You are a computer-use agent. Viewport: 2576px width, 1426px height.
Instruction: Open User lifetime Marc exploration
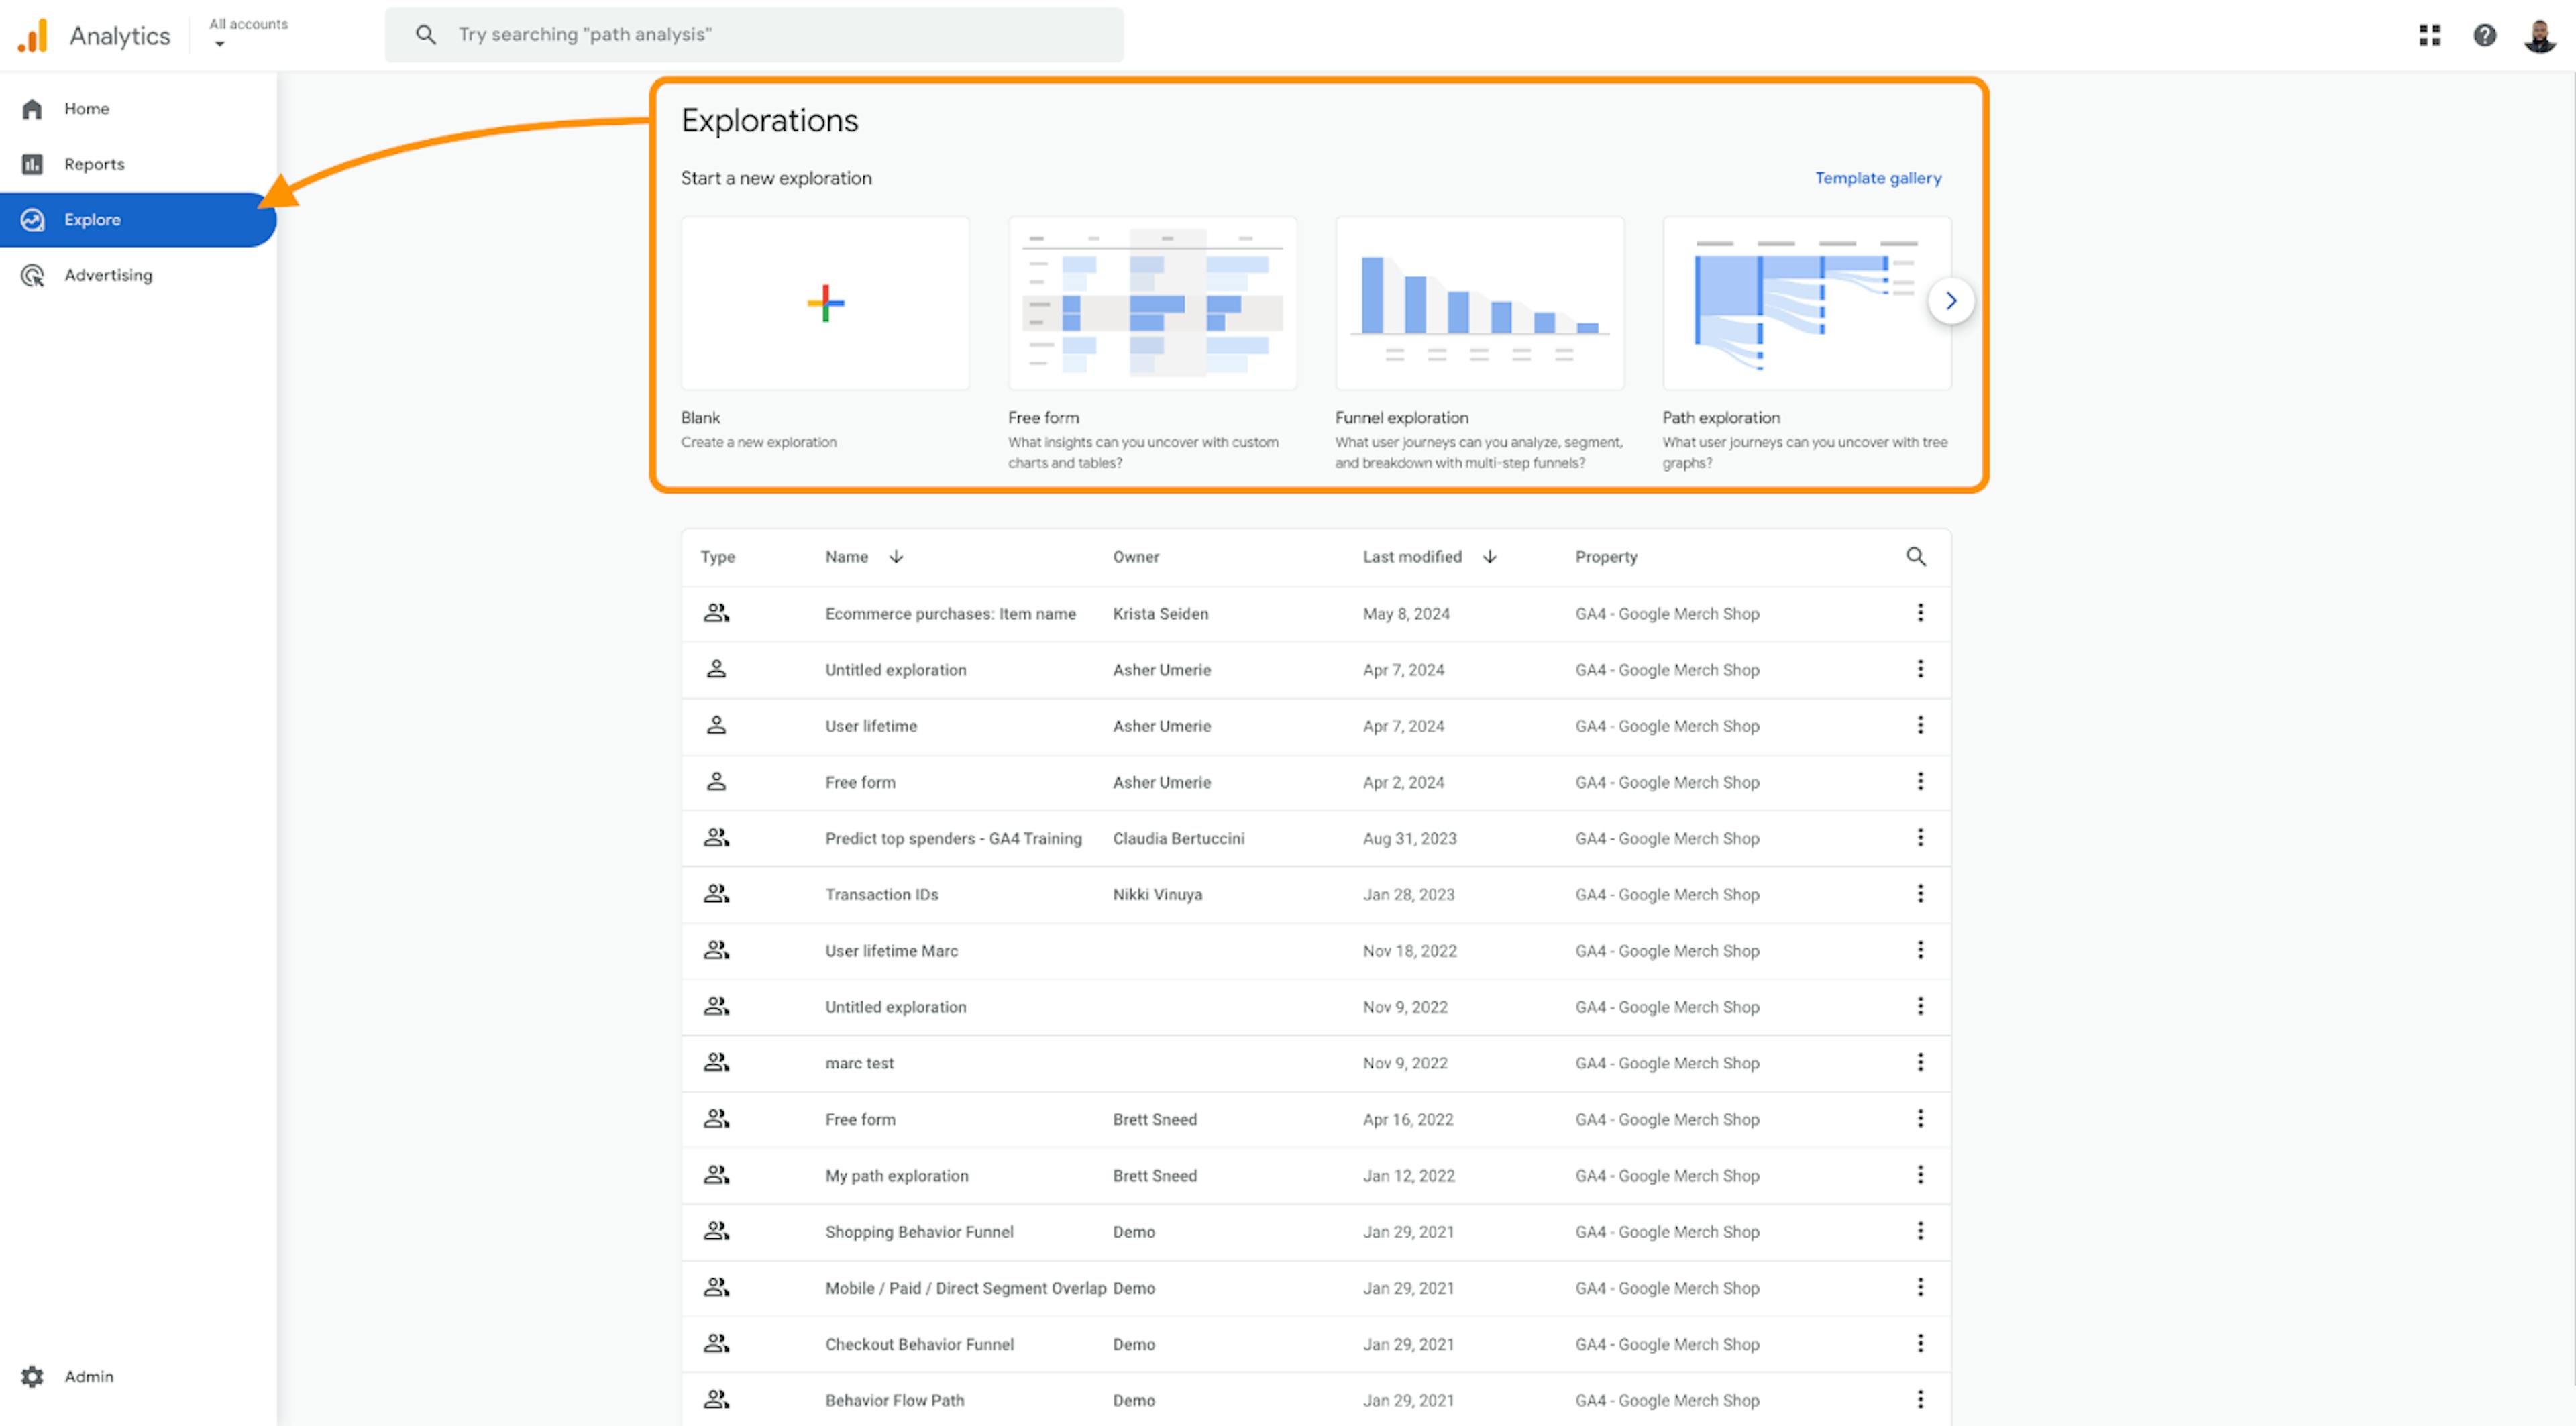click(x=891, y=951)
